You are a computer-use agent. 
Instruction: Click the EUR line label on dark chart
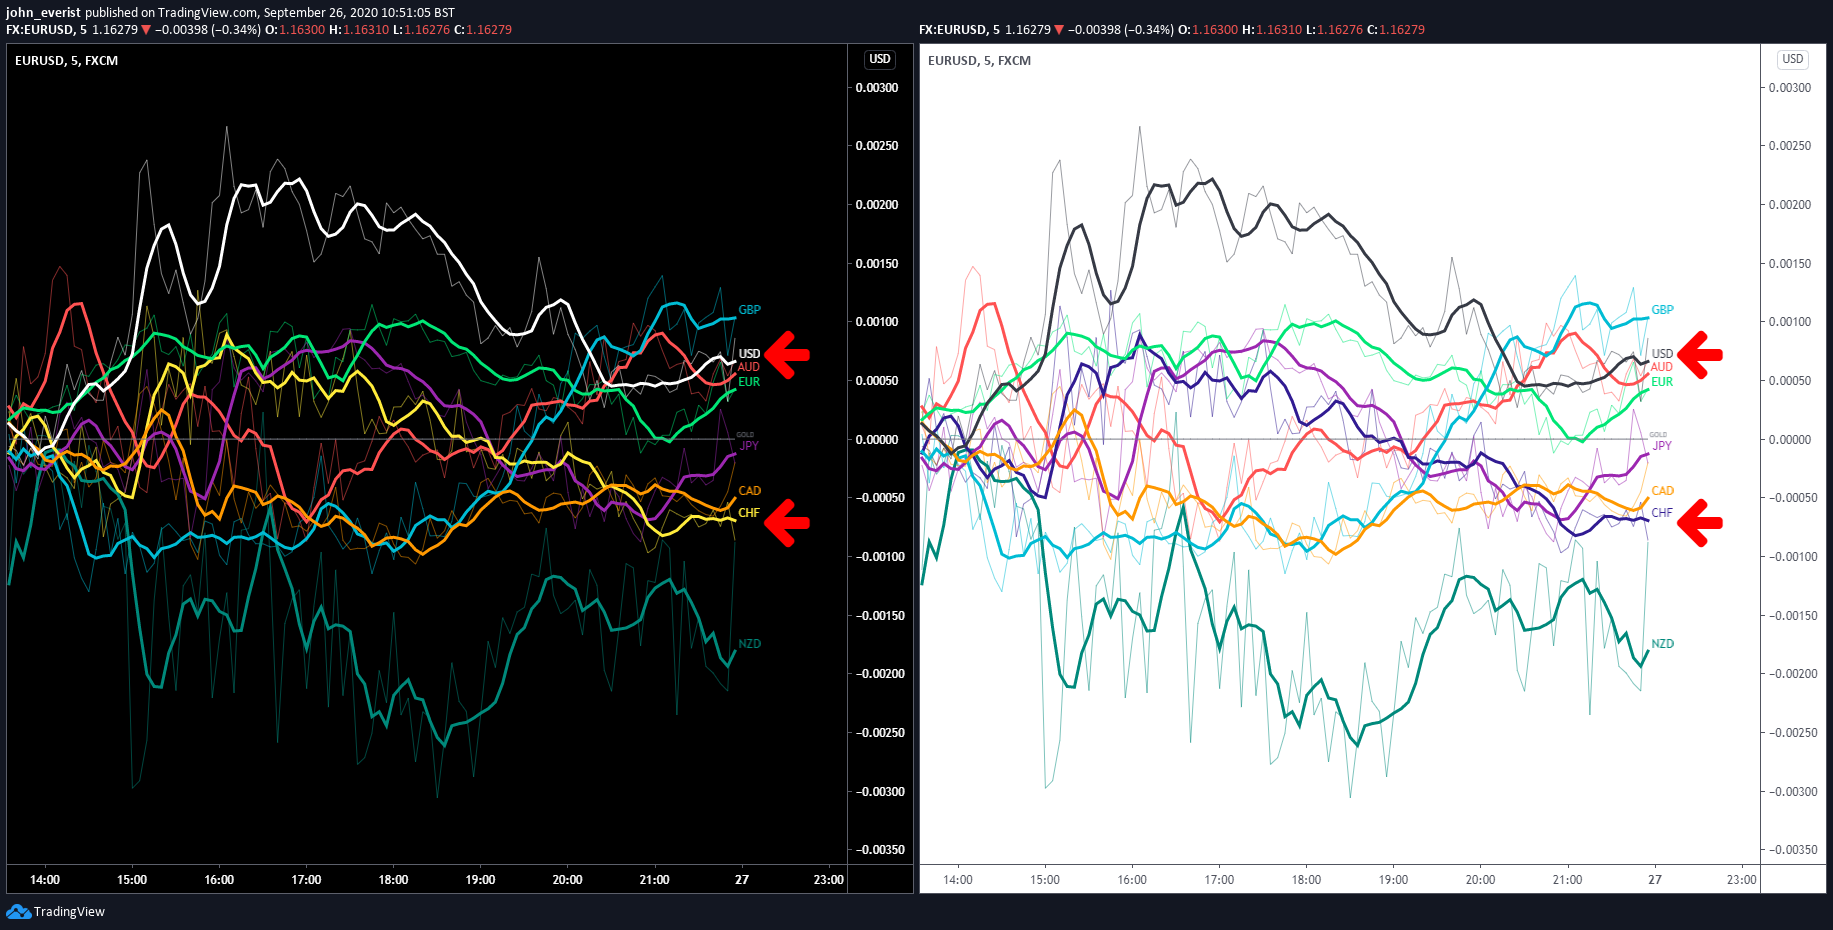click(749, 382)
